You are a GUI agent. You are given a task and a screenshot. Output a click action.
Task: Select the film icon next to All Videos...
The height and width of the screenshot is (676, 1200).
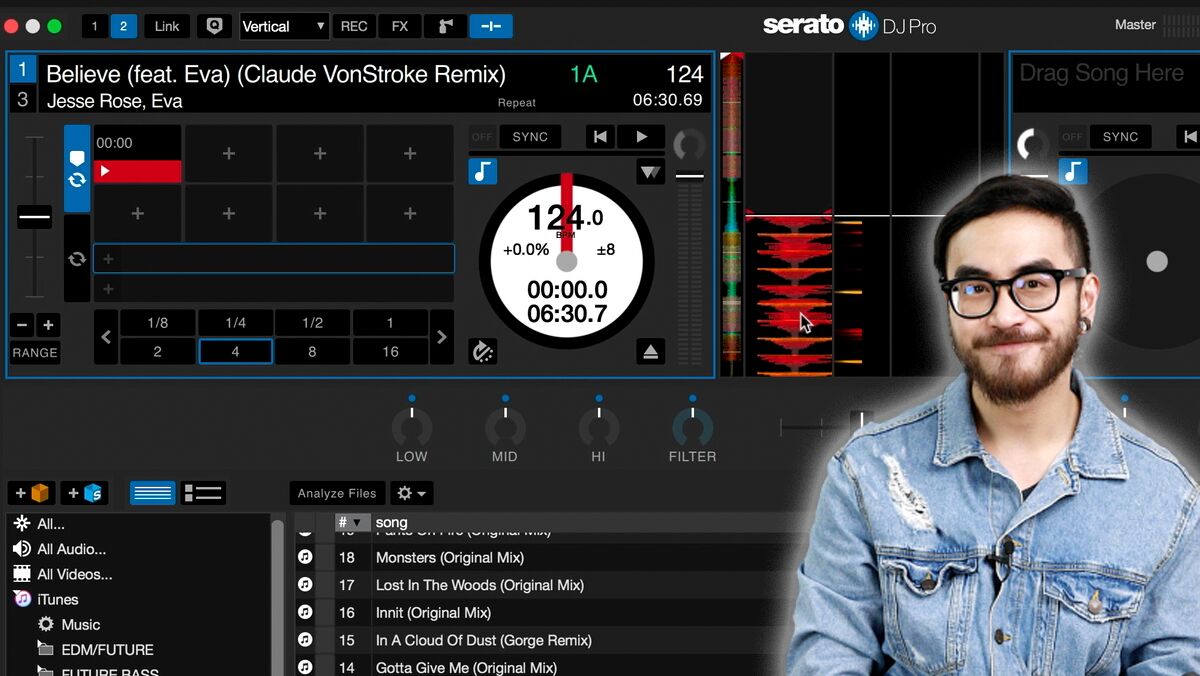pyautogui.click(x=21, y=574)
